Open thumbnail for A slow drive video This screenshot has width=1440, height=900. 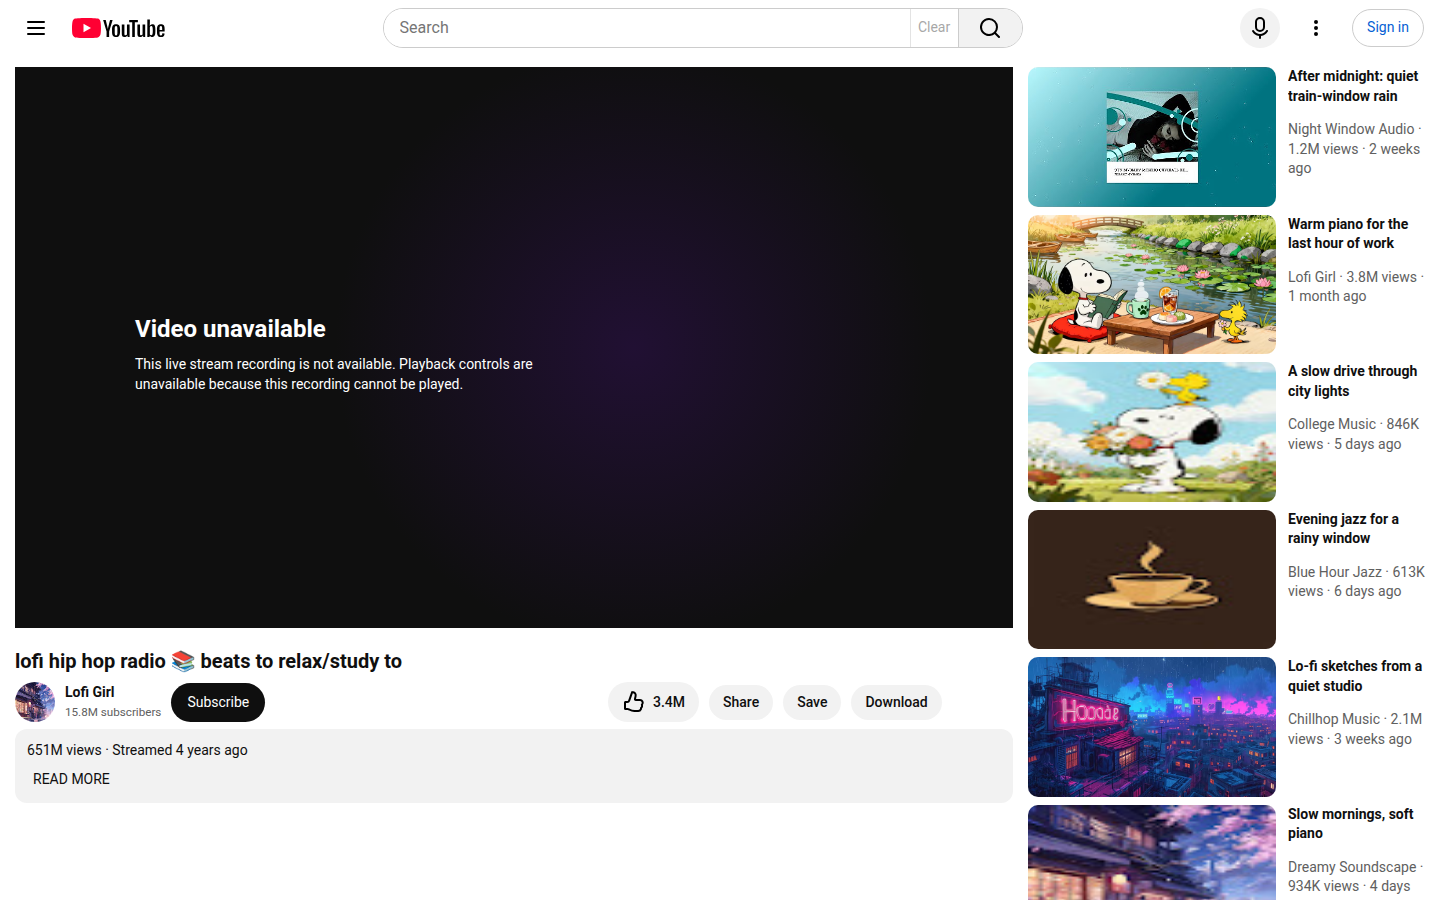[1152, 432]
